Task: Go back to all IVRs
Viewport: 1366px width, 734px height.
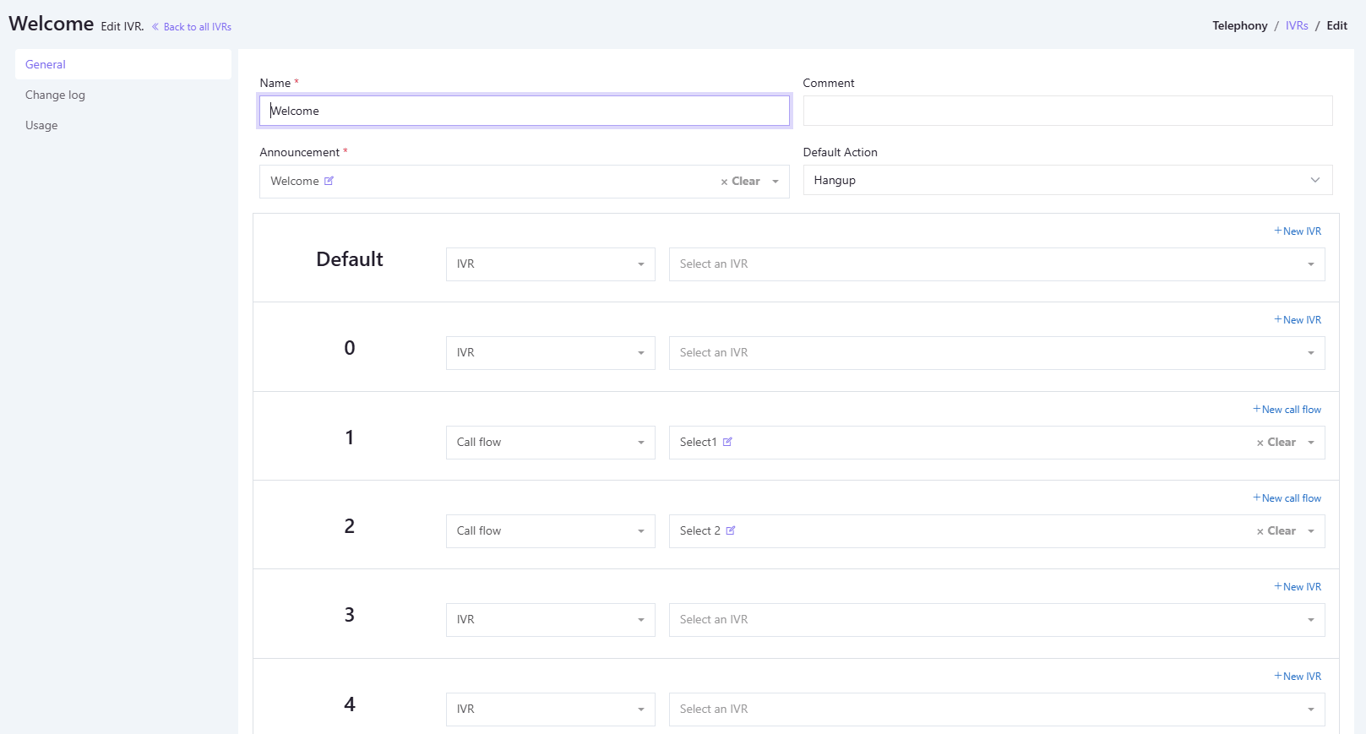Action: [192, 27]
